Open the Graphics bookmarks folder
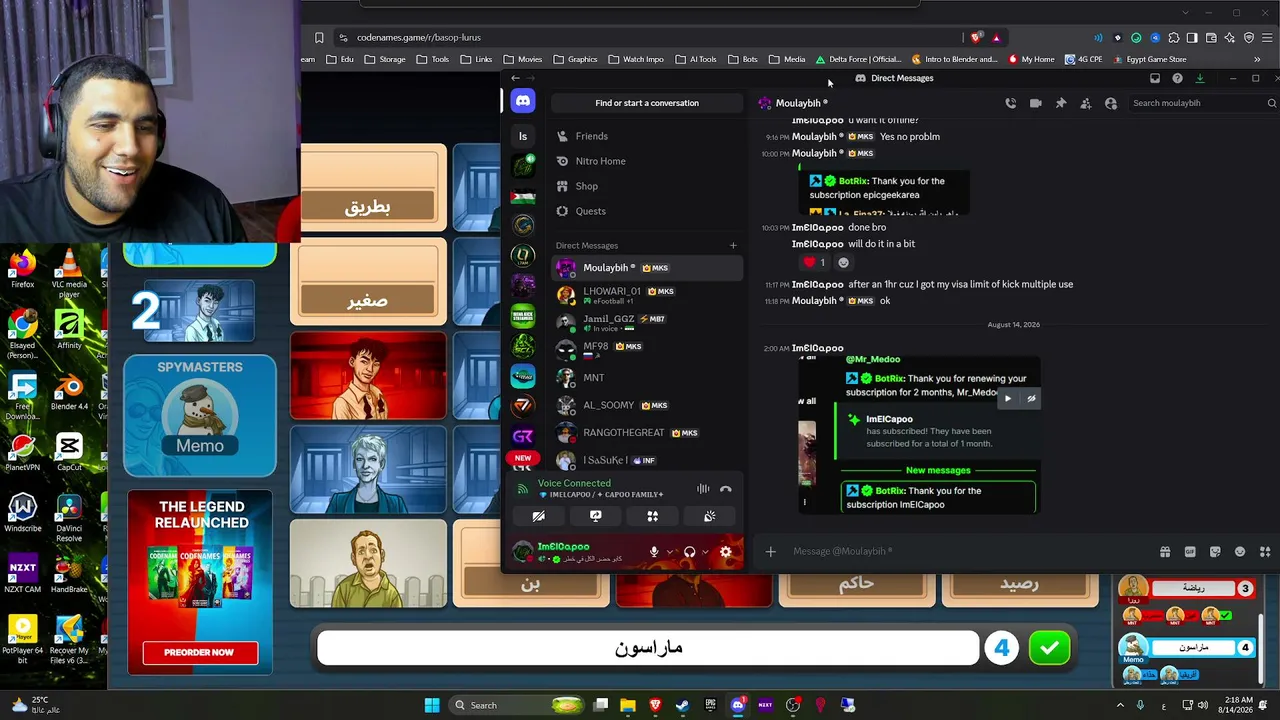 coord(575,59)
